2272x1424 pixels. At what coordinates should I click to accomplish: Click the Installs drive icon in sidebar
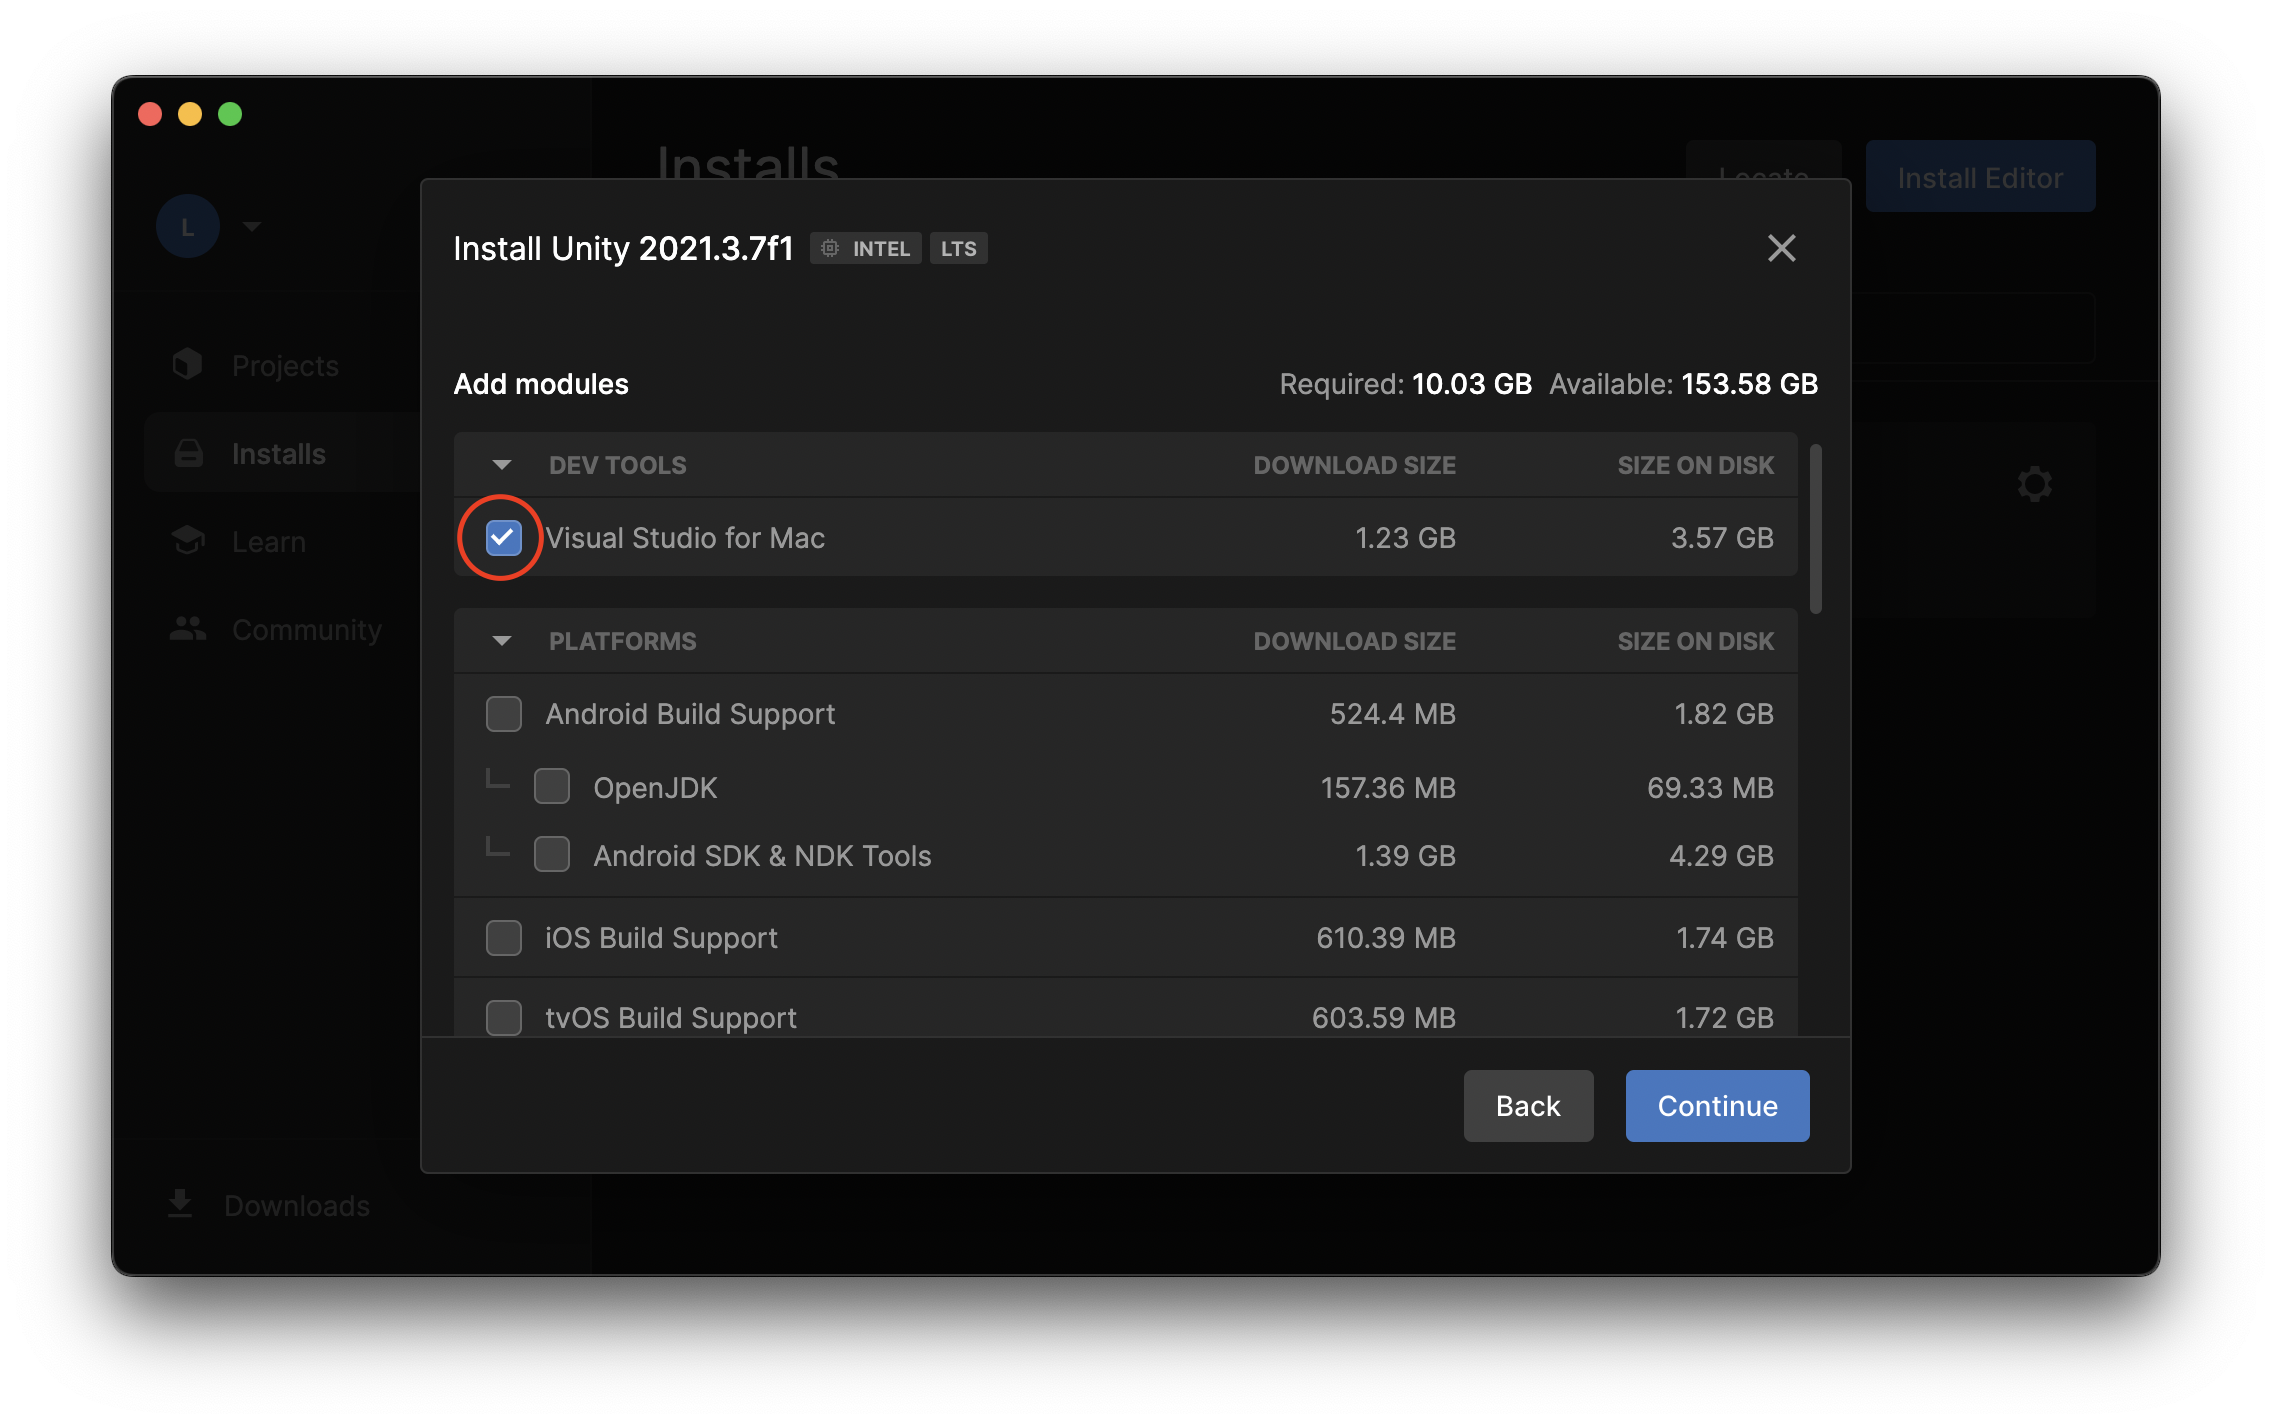188,454
